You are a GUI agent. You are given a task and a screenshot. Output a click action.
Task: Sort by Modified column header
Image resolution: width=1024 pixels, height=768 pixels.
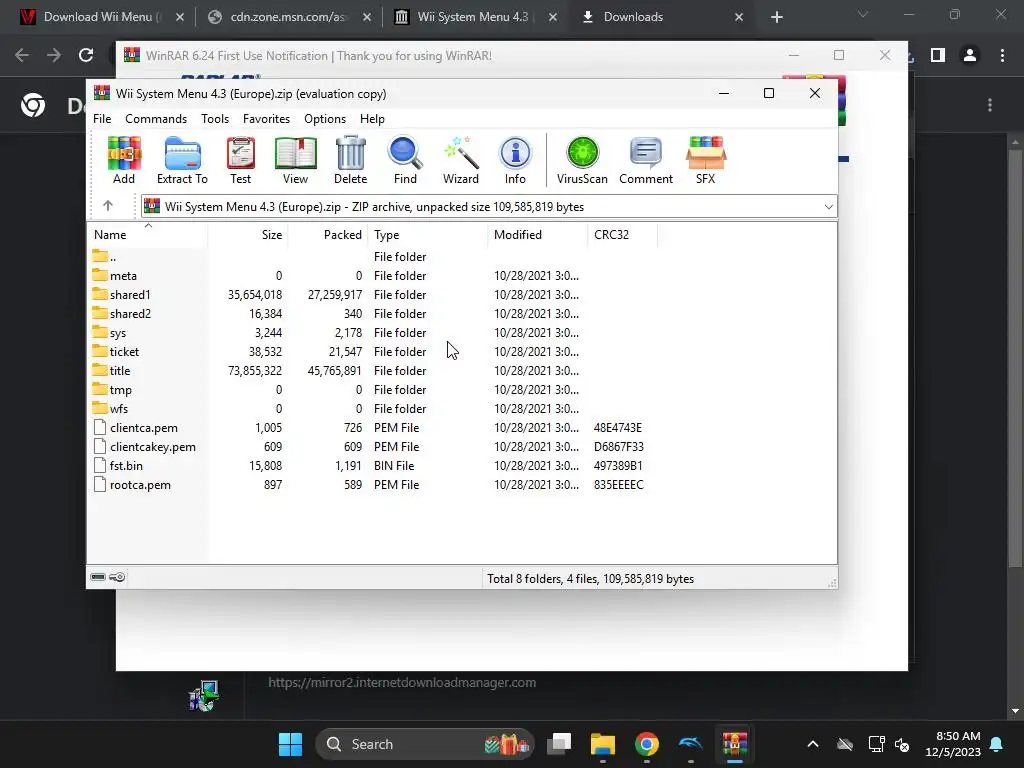coord(537,234)
